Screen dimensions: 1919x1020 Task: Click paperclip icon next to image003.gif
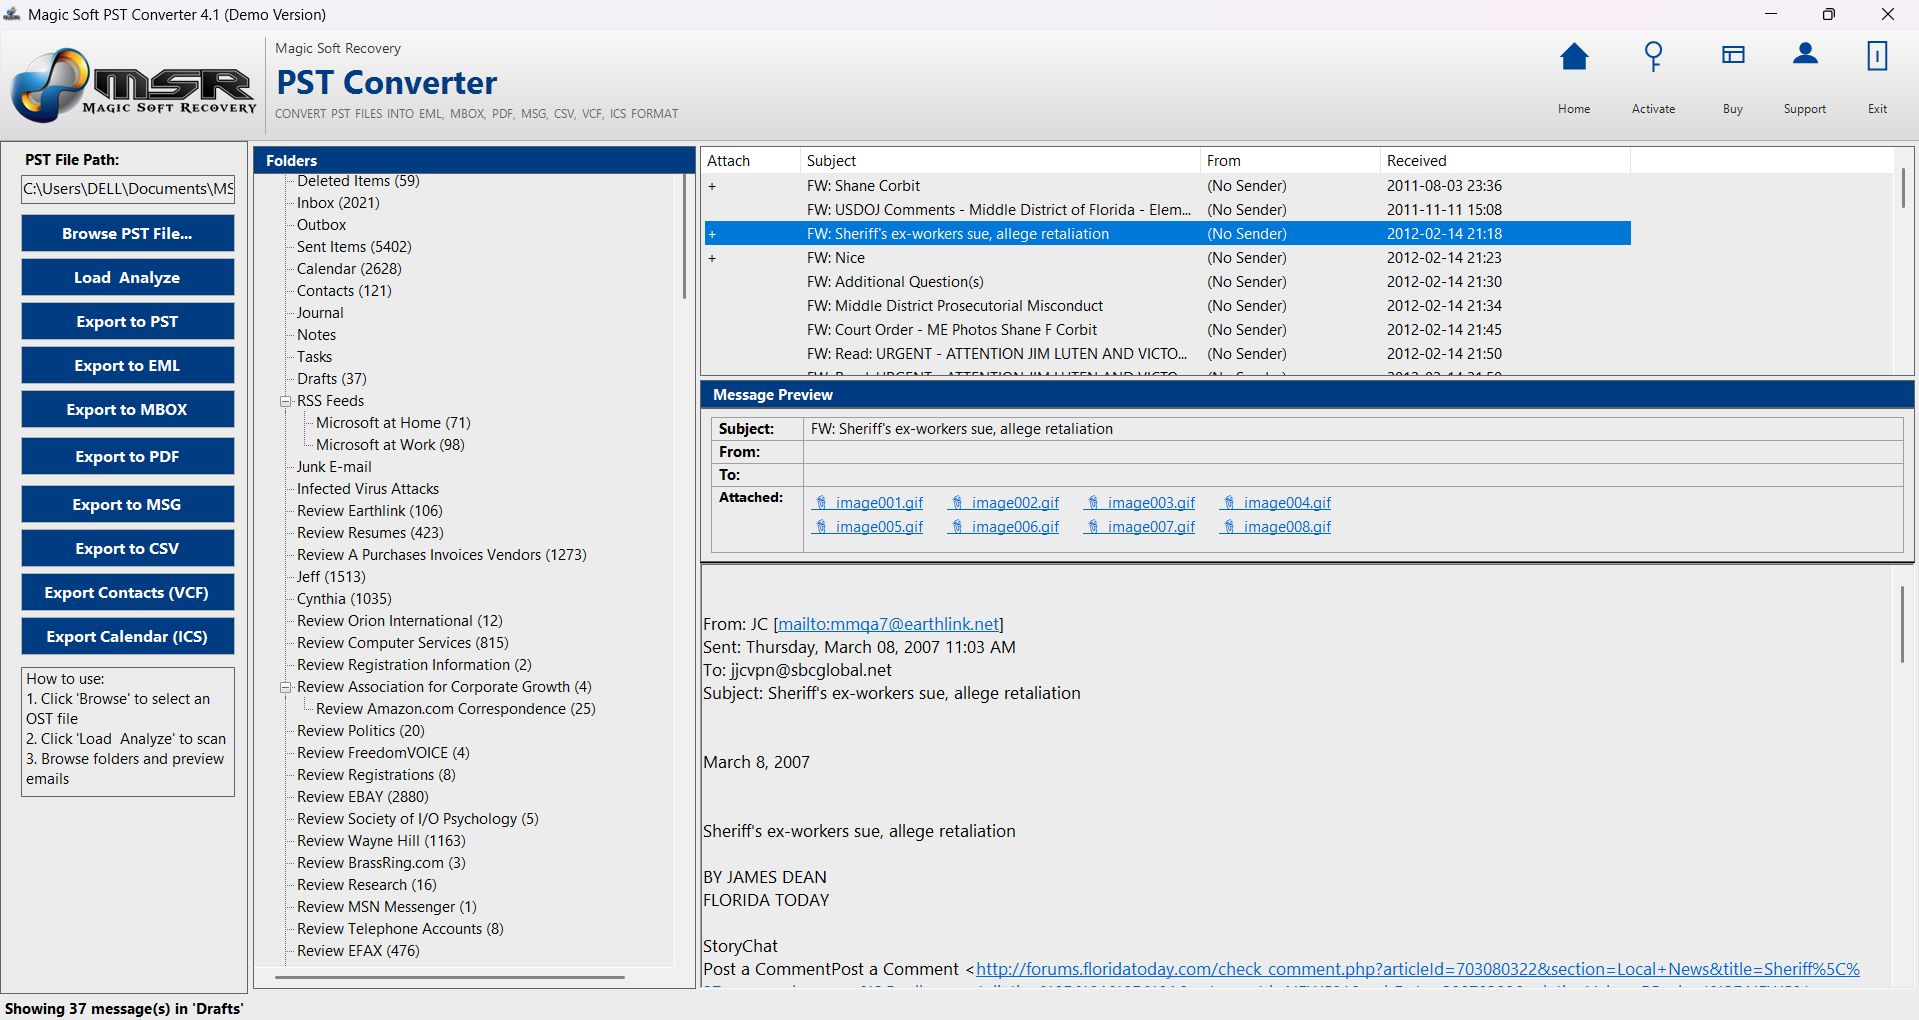coord(1093,503)
